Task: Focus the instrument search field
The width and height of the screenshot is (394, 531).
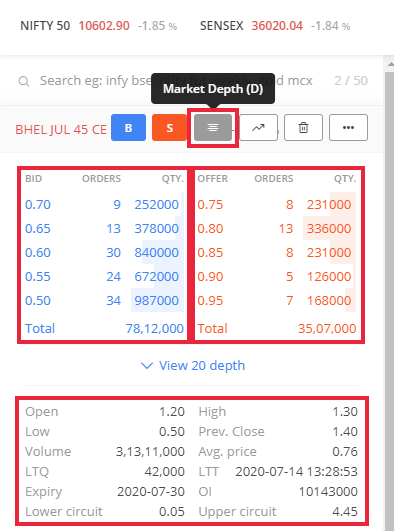Action: (x=176, y=81)
